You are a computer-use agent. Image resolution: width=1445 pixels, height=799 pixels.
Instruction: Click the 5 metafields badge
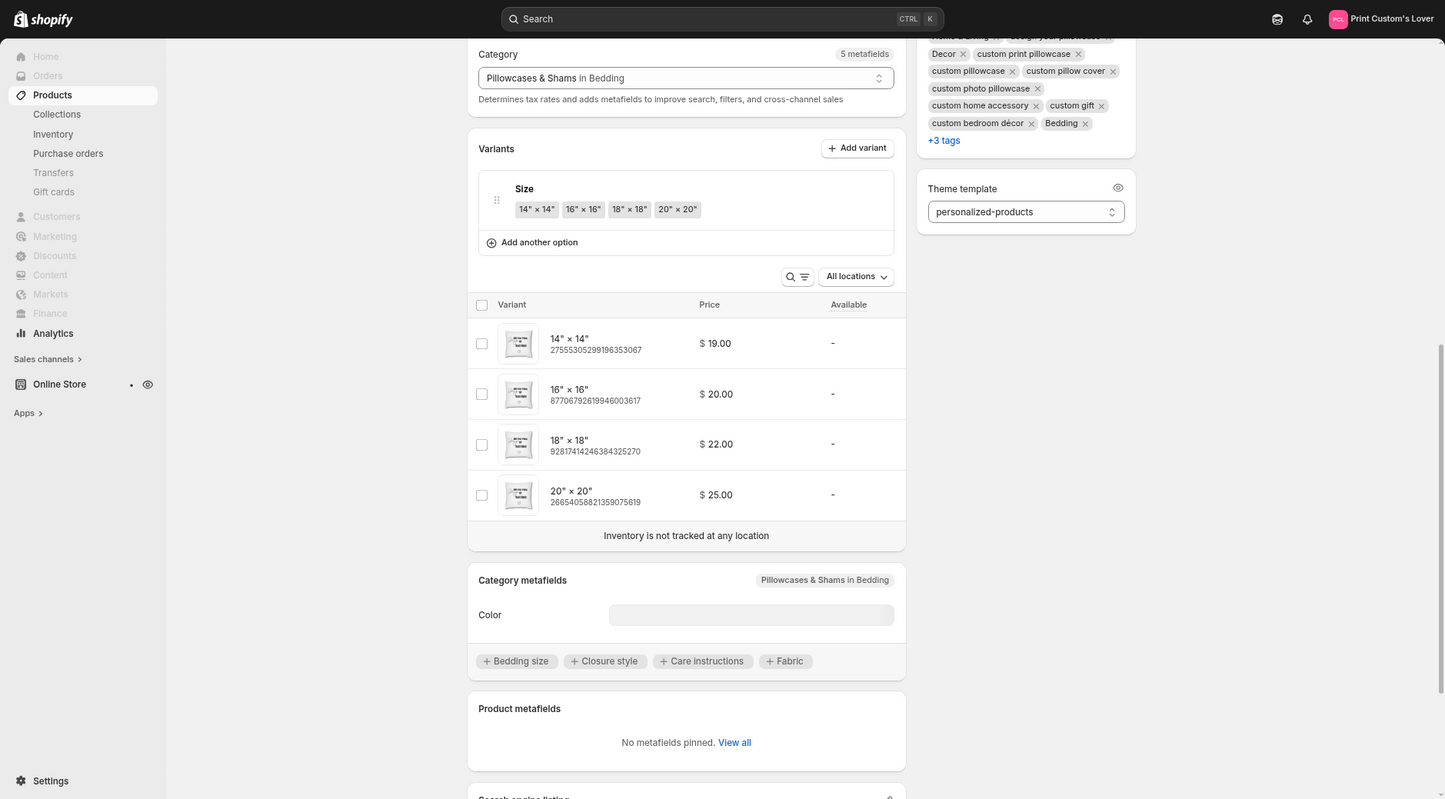coord(865,54)
